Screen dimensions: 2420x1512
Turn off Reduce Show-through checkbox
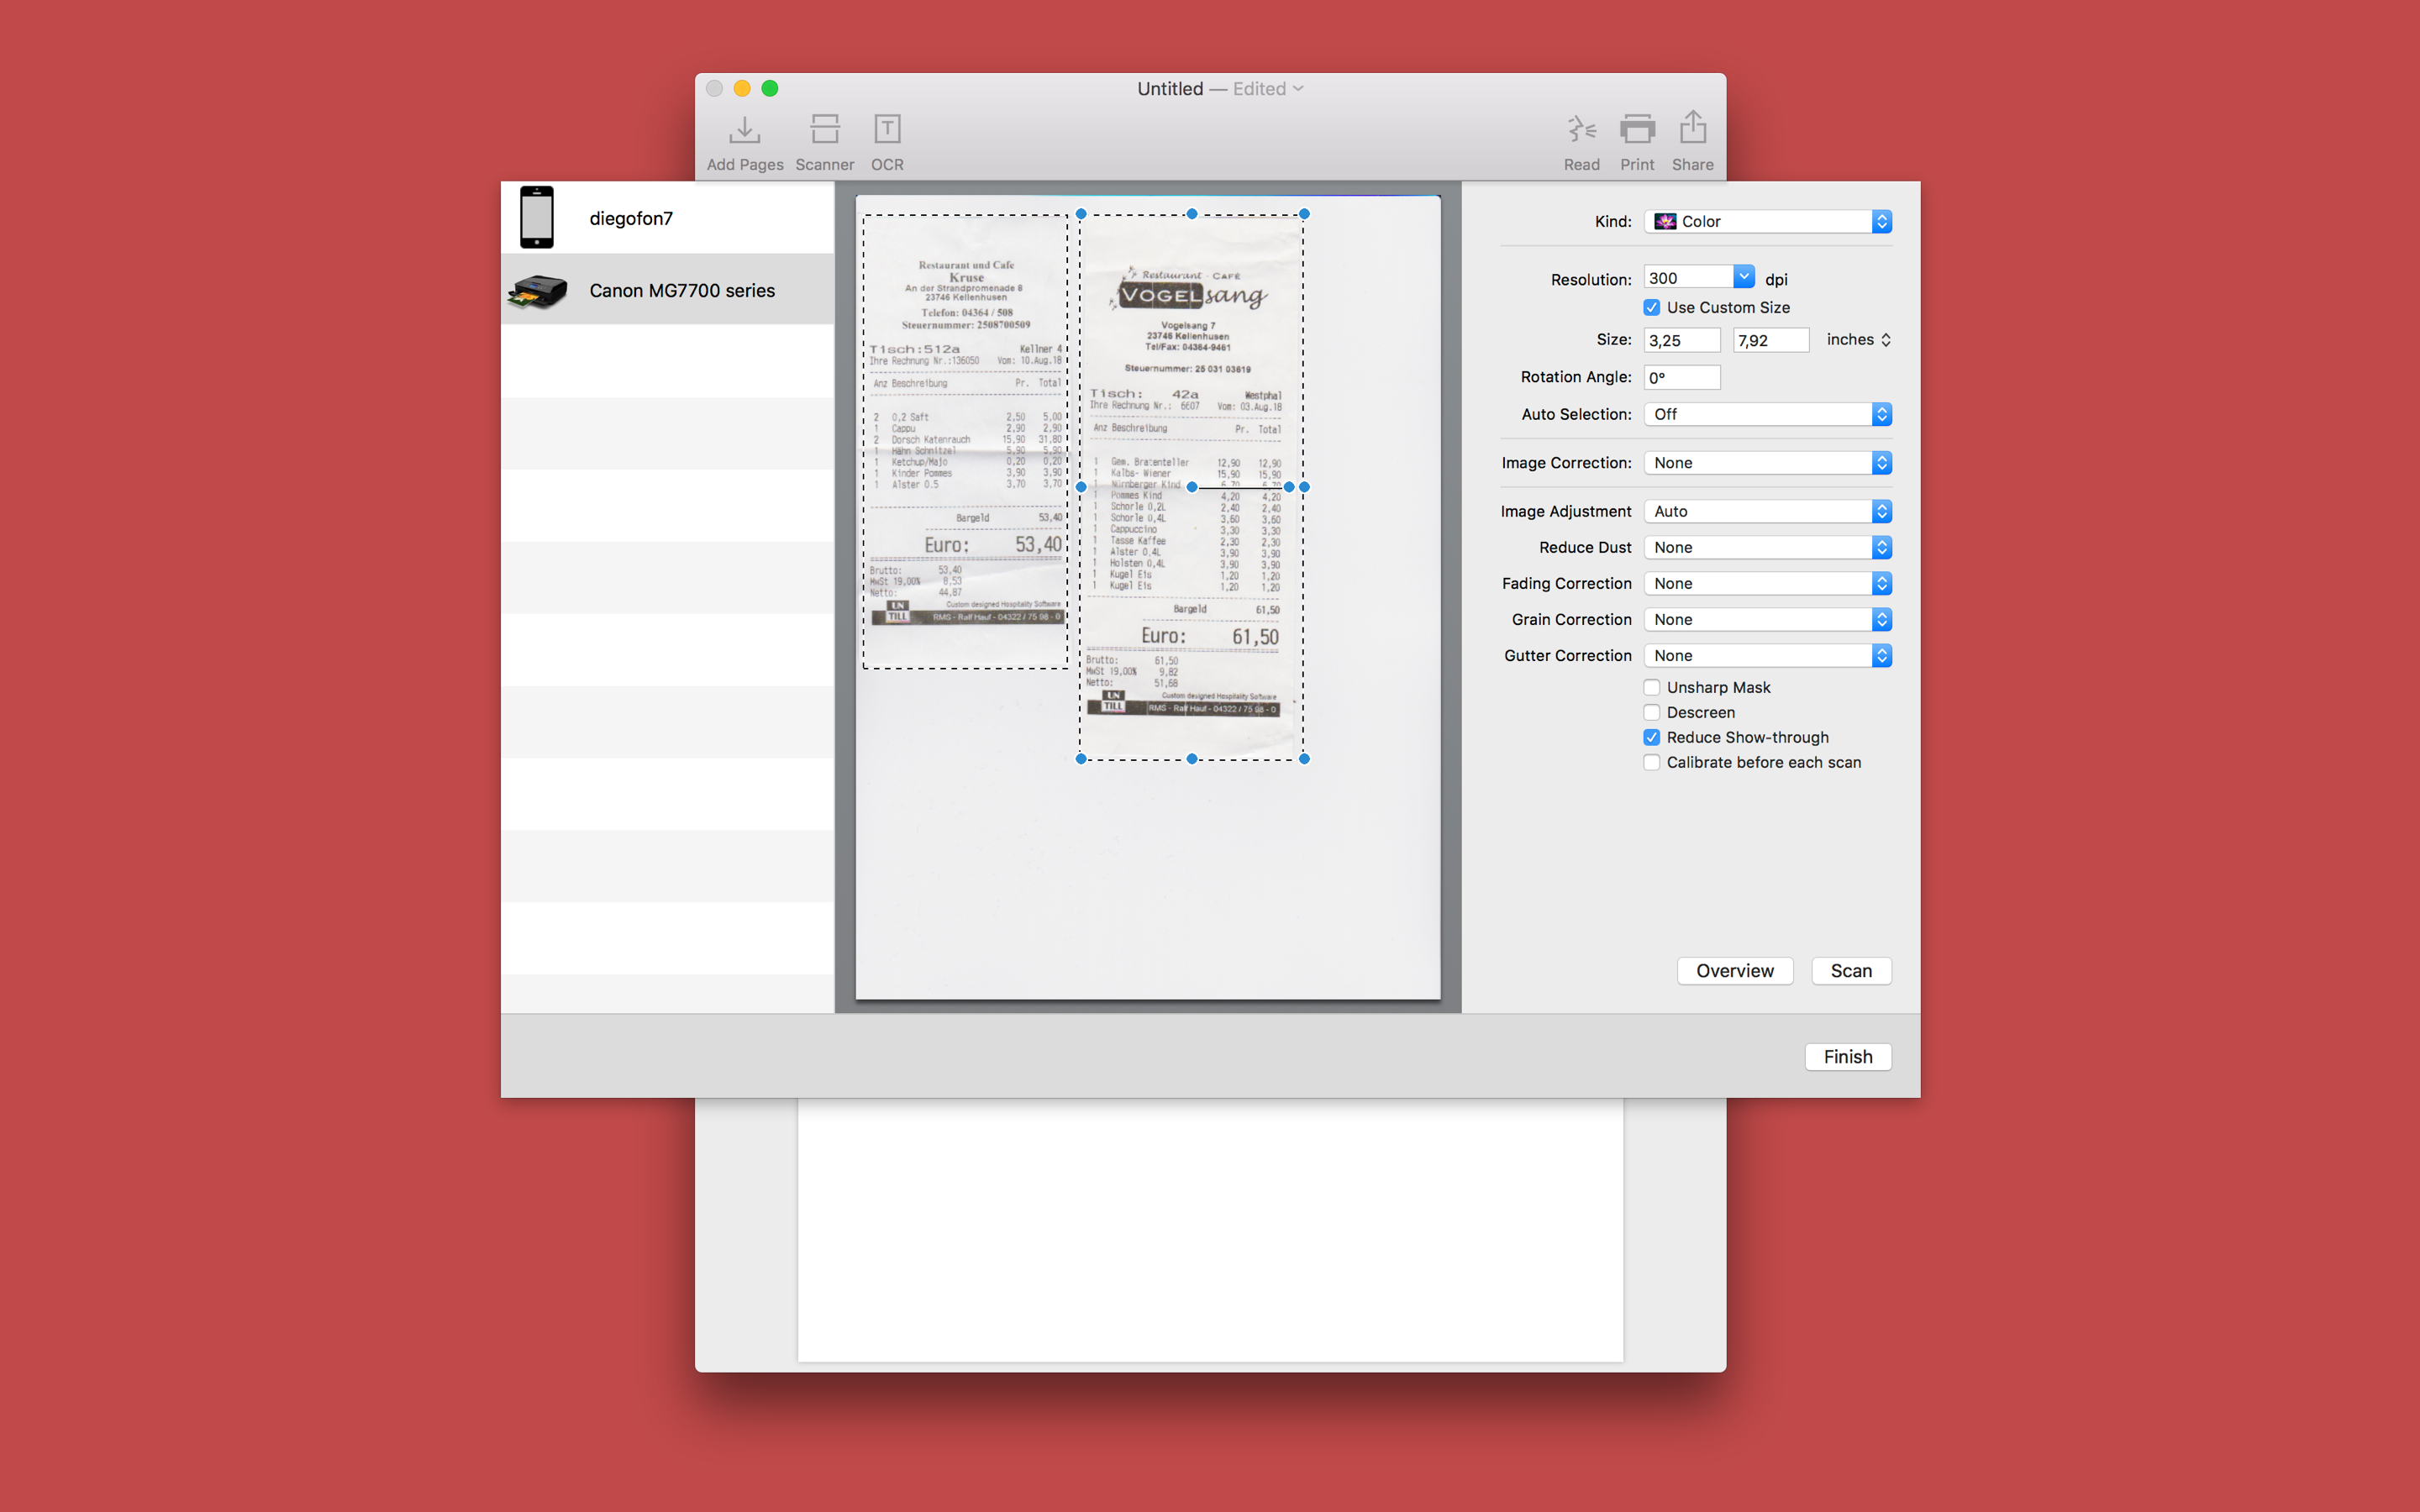pyautogui.click(x=1652, y=738)
